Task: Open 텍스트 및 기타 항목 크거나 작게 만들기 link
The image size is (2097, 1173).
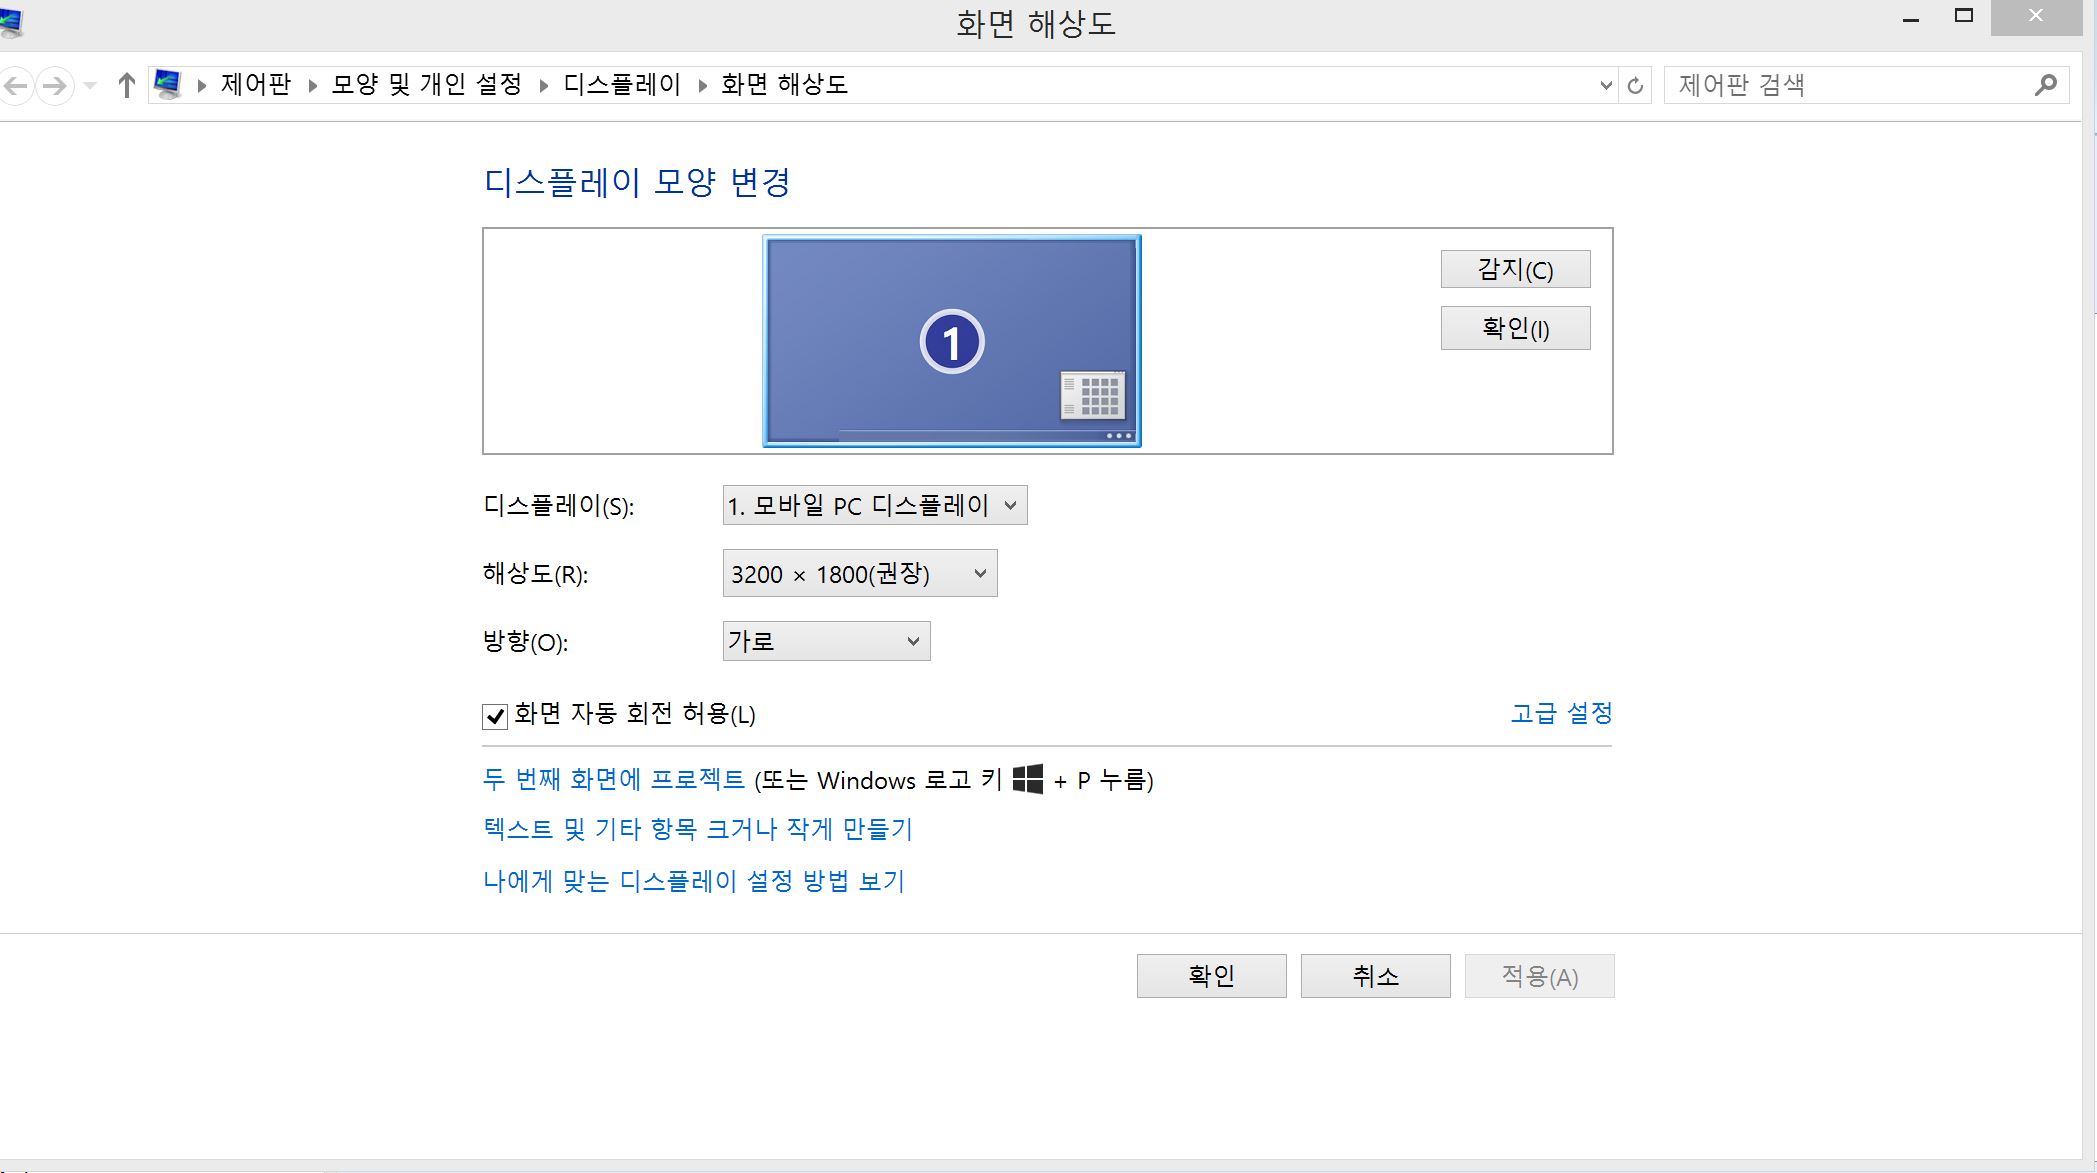Action: click(x=698, y=829)
